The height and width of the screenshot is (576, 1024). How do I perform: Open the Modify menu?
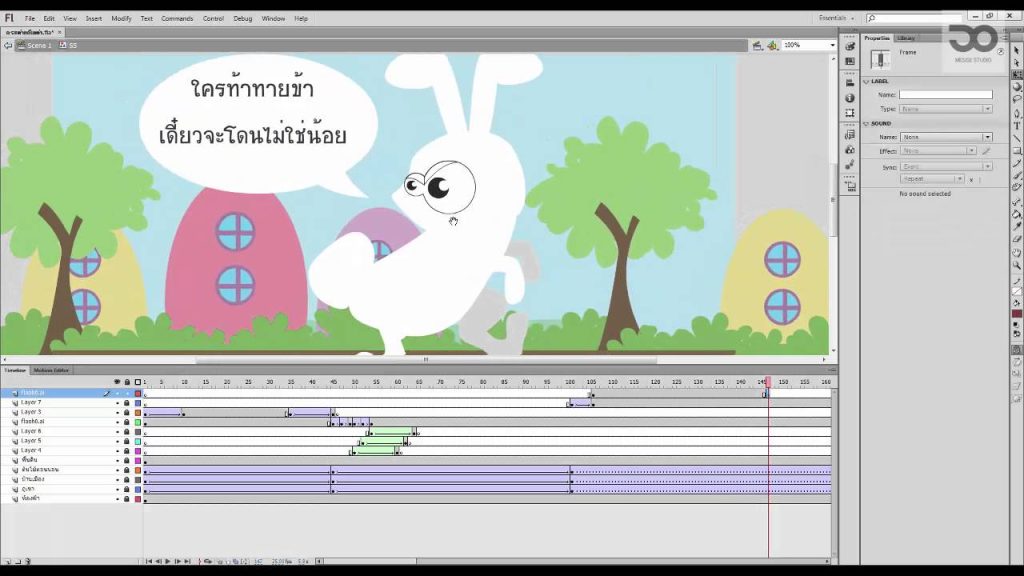121,19
